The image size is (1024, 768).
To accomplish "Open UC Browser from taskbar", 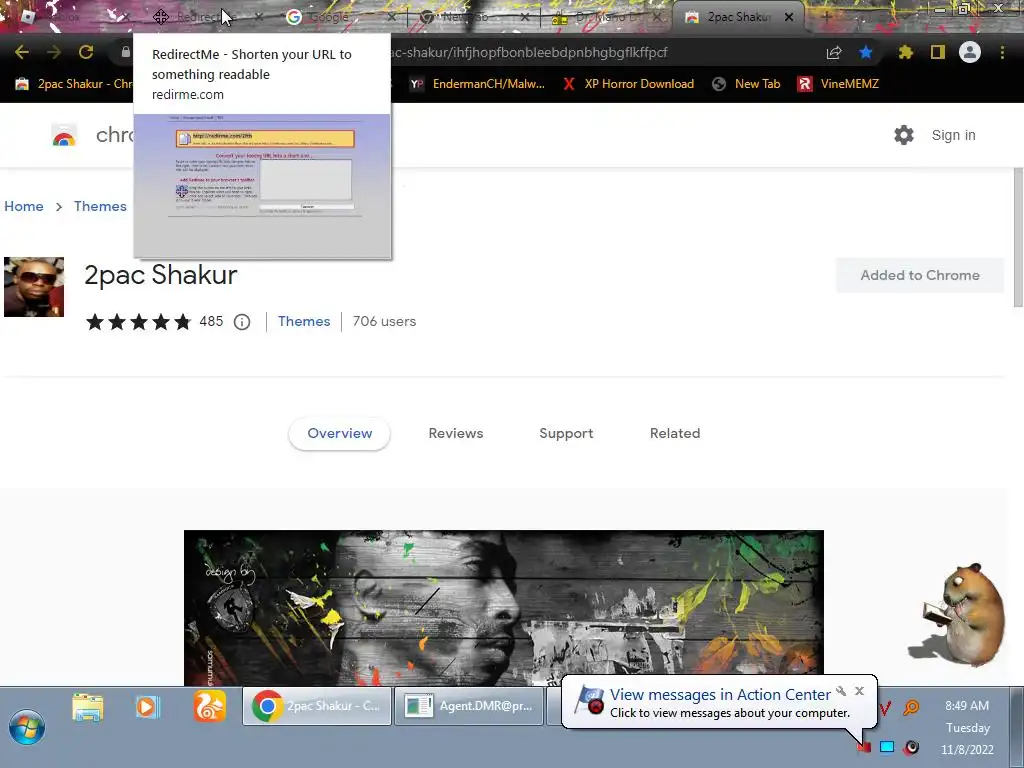I will 210,707.
